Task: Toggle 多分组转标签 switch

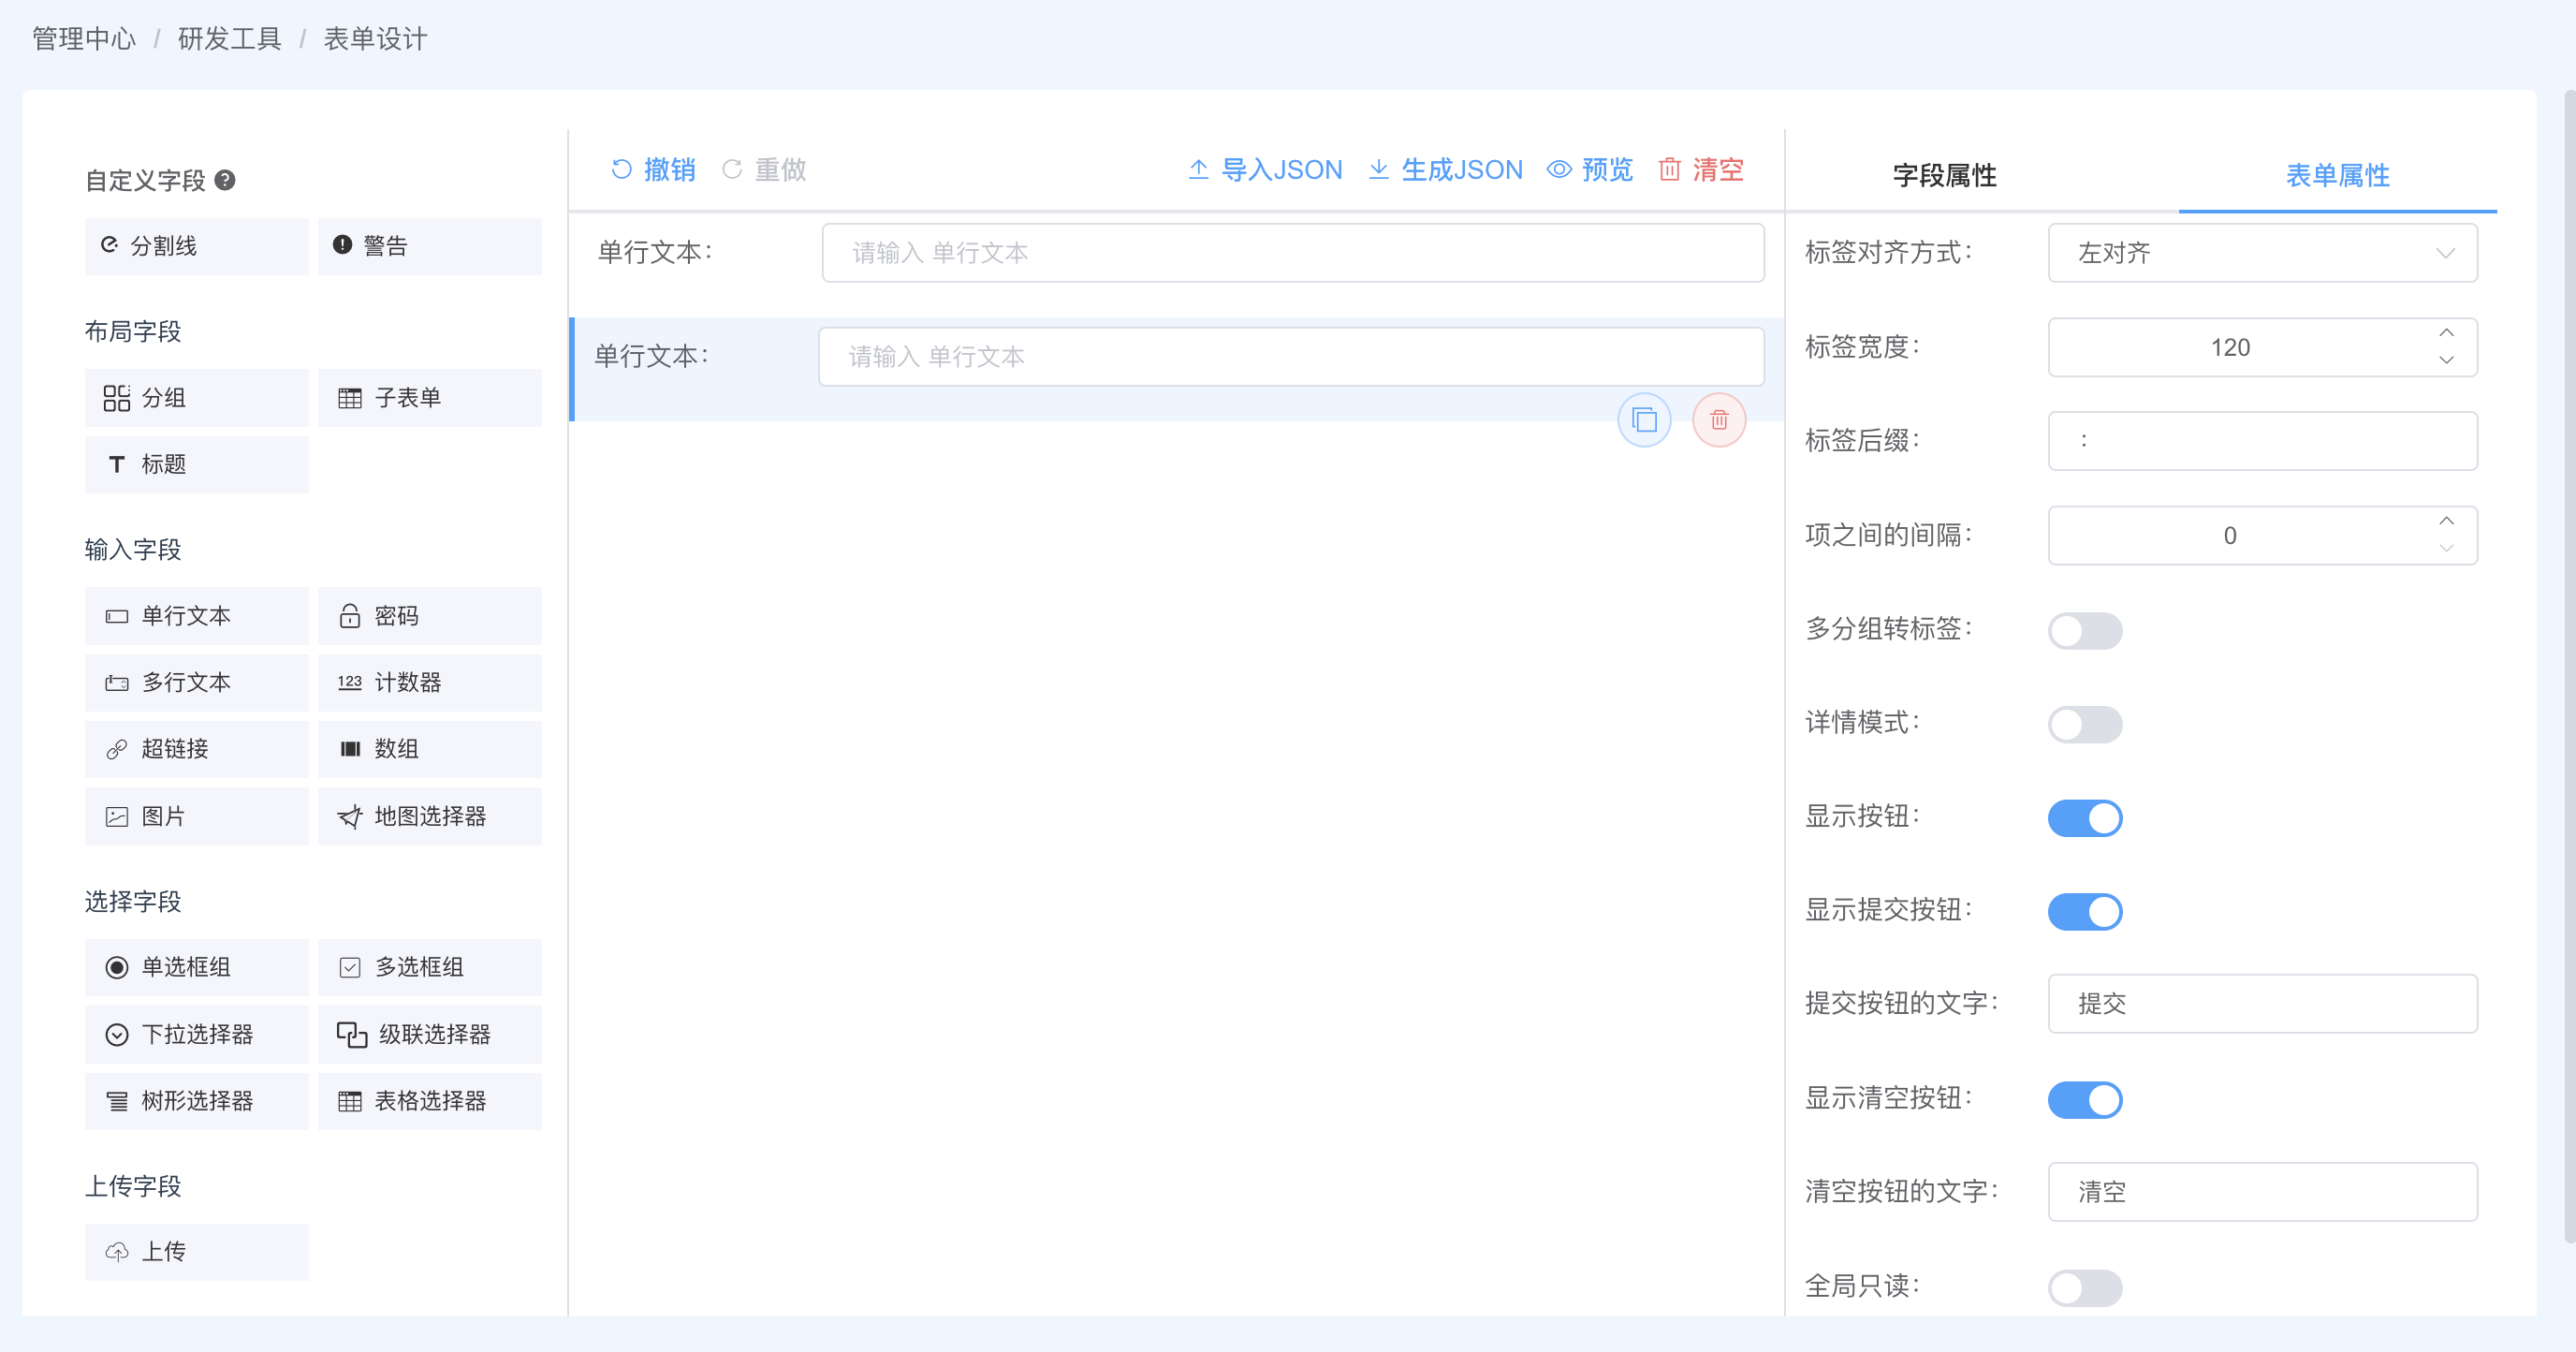Action: [x=2085, y=631]
